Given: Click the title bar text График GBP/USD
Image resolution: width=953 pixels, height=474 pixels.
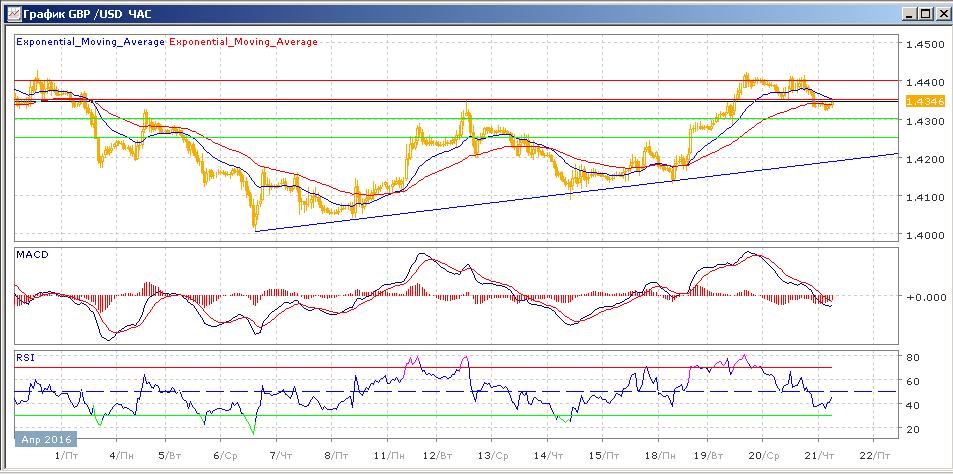Looking at the screenshot, I should (x=78, y=13).
